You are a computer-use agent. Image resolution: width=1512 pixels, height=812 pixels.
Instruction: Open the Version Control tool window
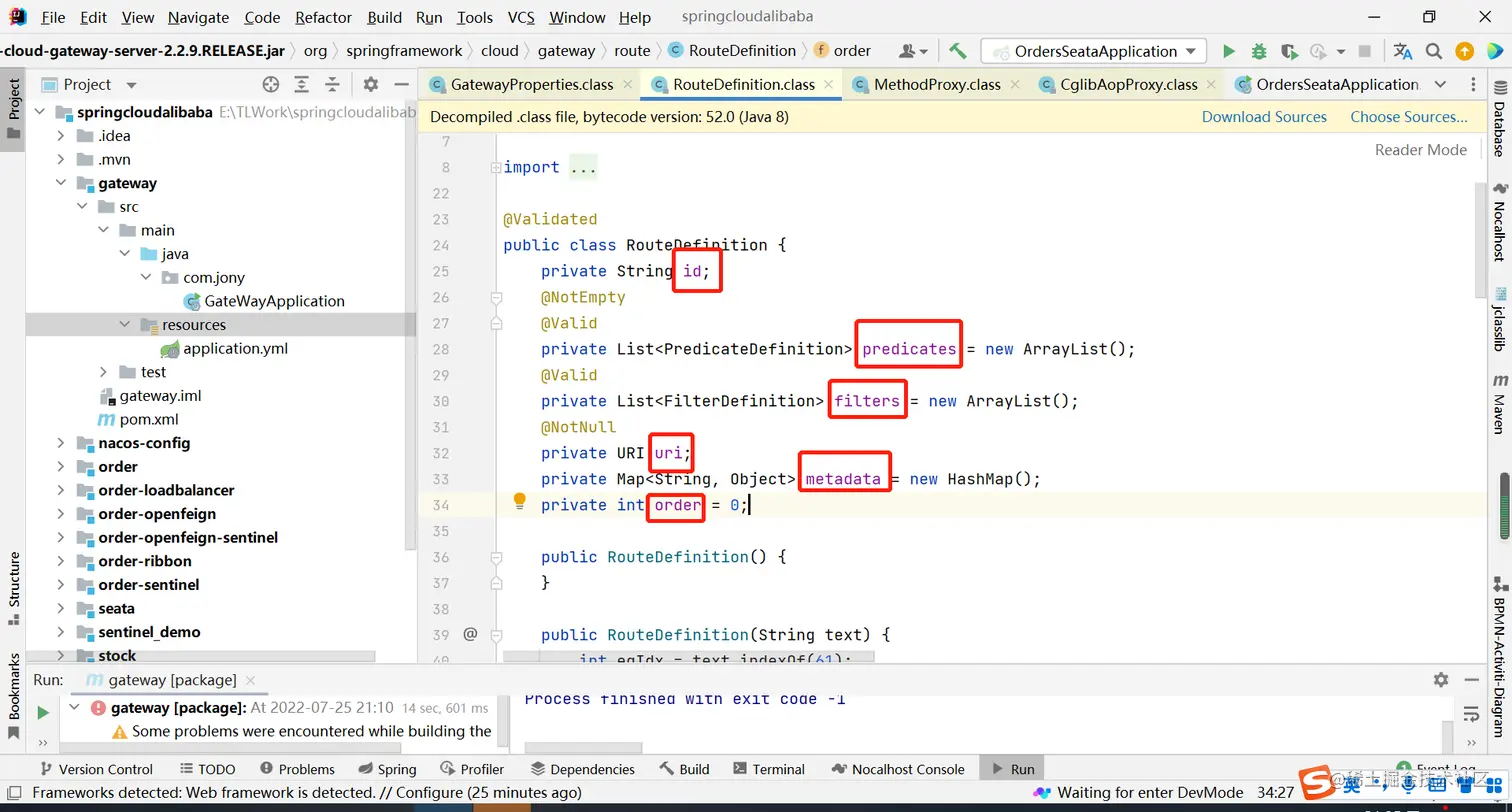[95, 769]
